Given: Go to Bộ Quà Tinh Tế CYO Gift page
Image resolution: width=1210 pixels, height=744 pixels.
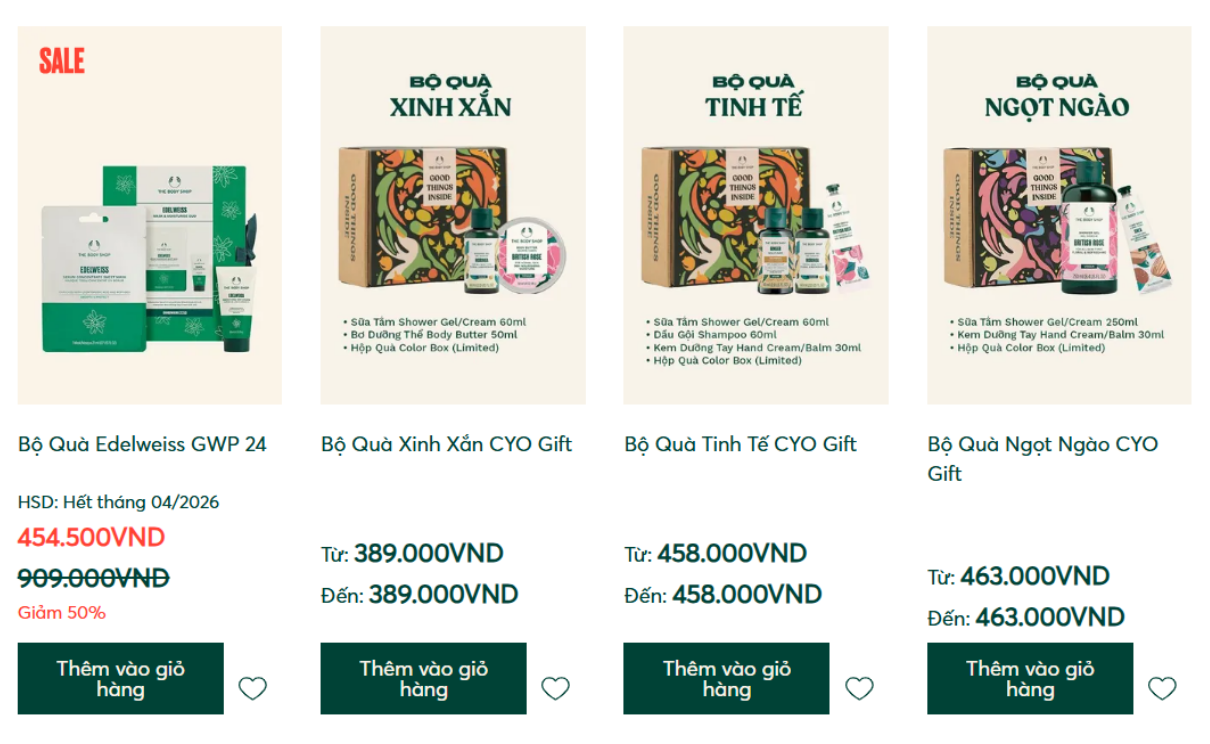Looking at the screenshot, I should tap(740, 444).
